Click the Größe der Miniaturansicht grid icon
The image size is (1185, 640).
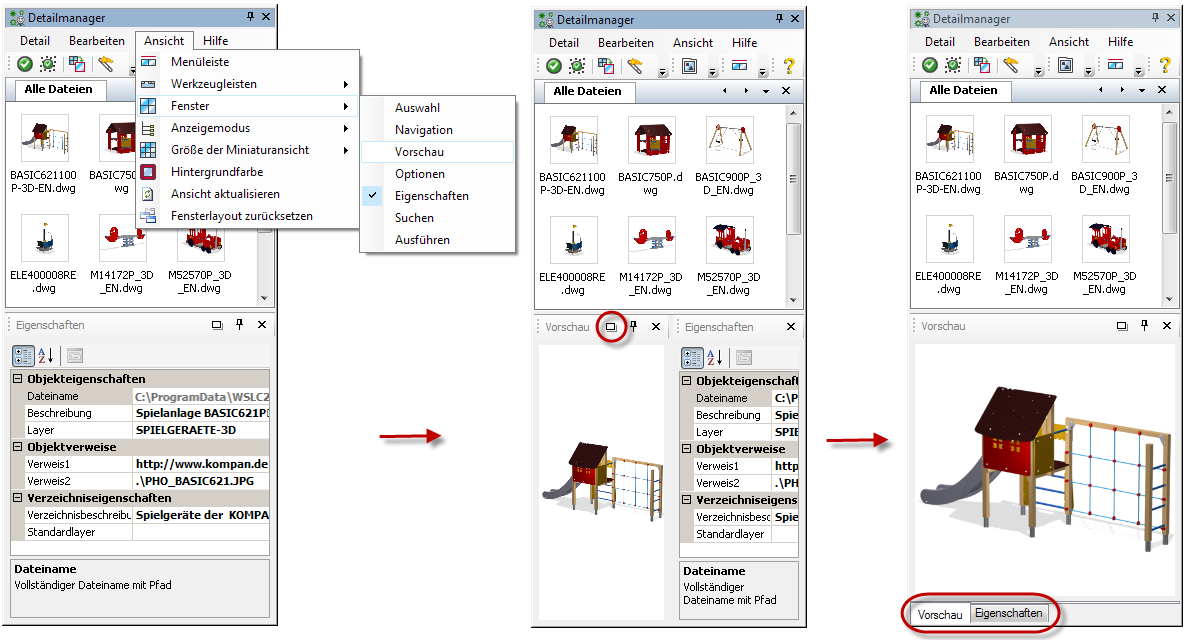[x=148, y=150]
